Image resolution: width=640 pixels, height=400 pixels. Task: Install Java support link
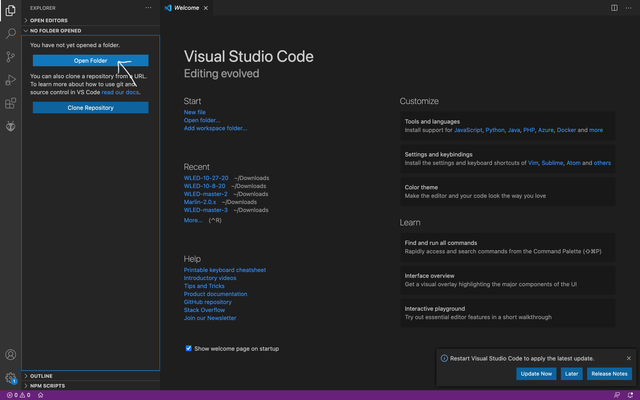(514, 130)
